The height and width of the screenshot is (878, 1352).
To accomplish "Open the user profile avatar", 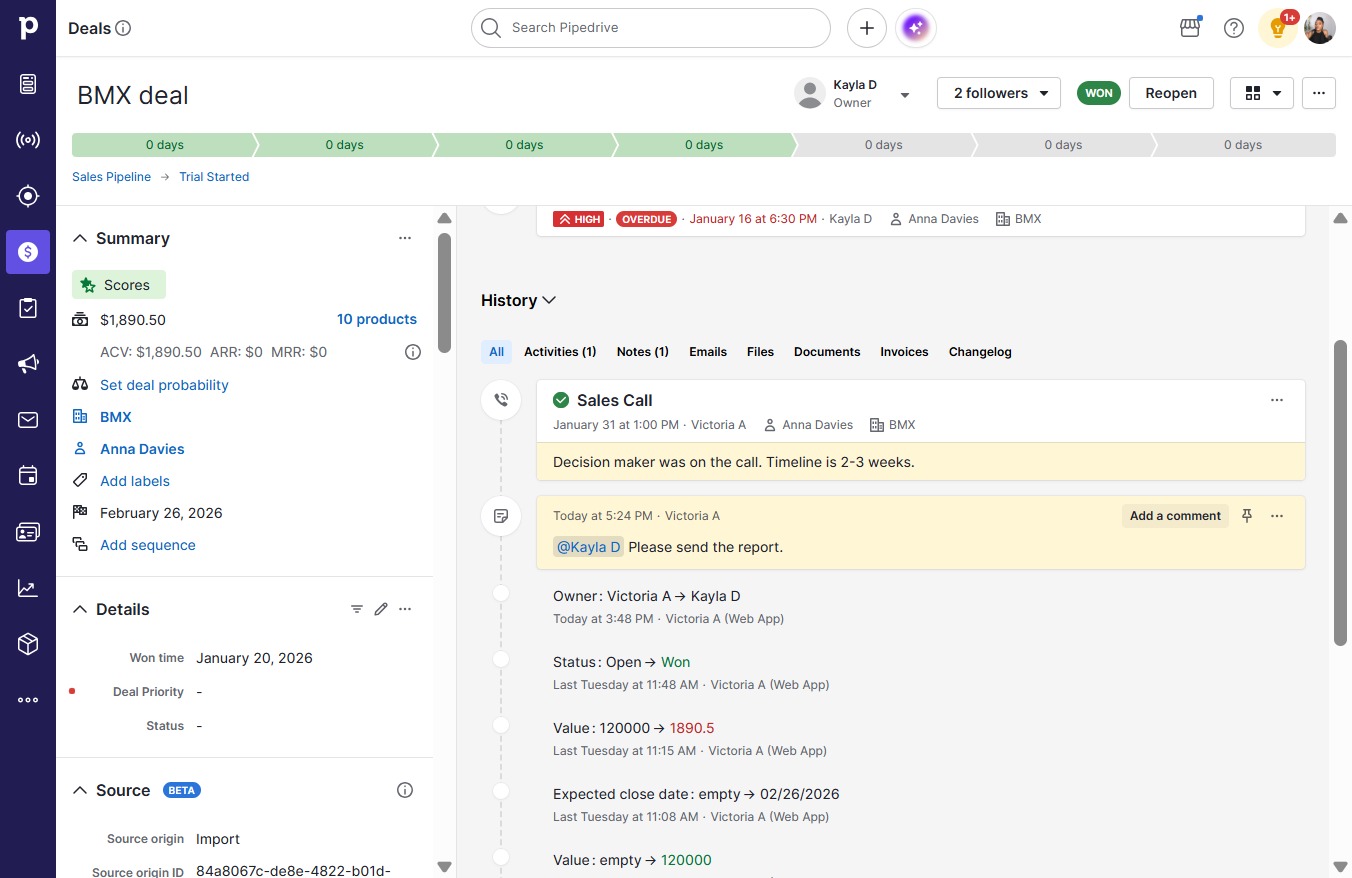I will (1320, 28).
